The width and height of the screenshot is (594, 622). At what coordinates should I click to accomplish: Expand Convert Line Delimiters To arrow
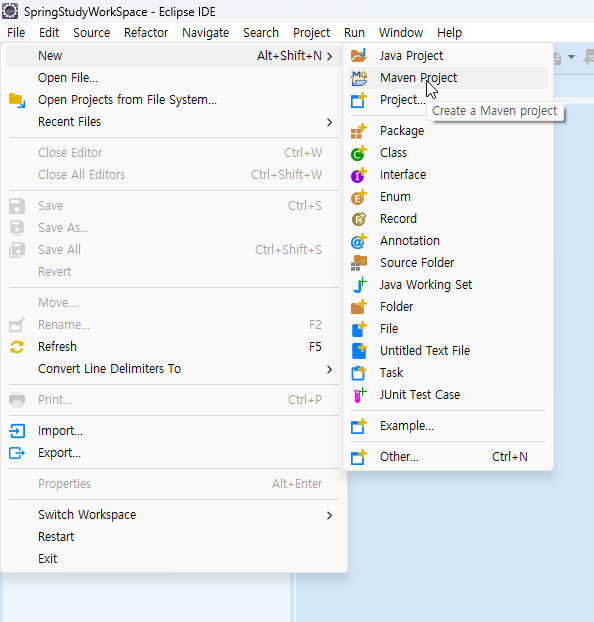pyautogui.click(x=329, y=369)
